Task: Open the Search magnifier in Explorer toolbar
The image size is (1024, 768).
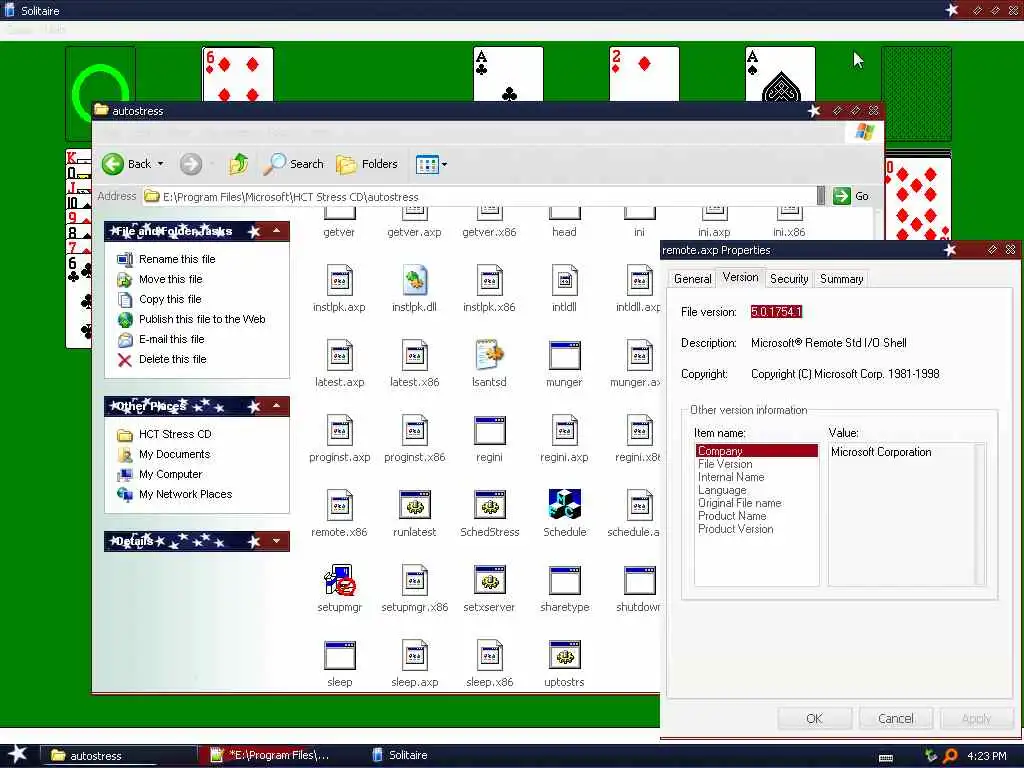Action: click(274, 164)
